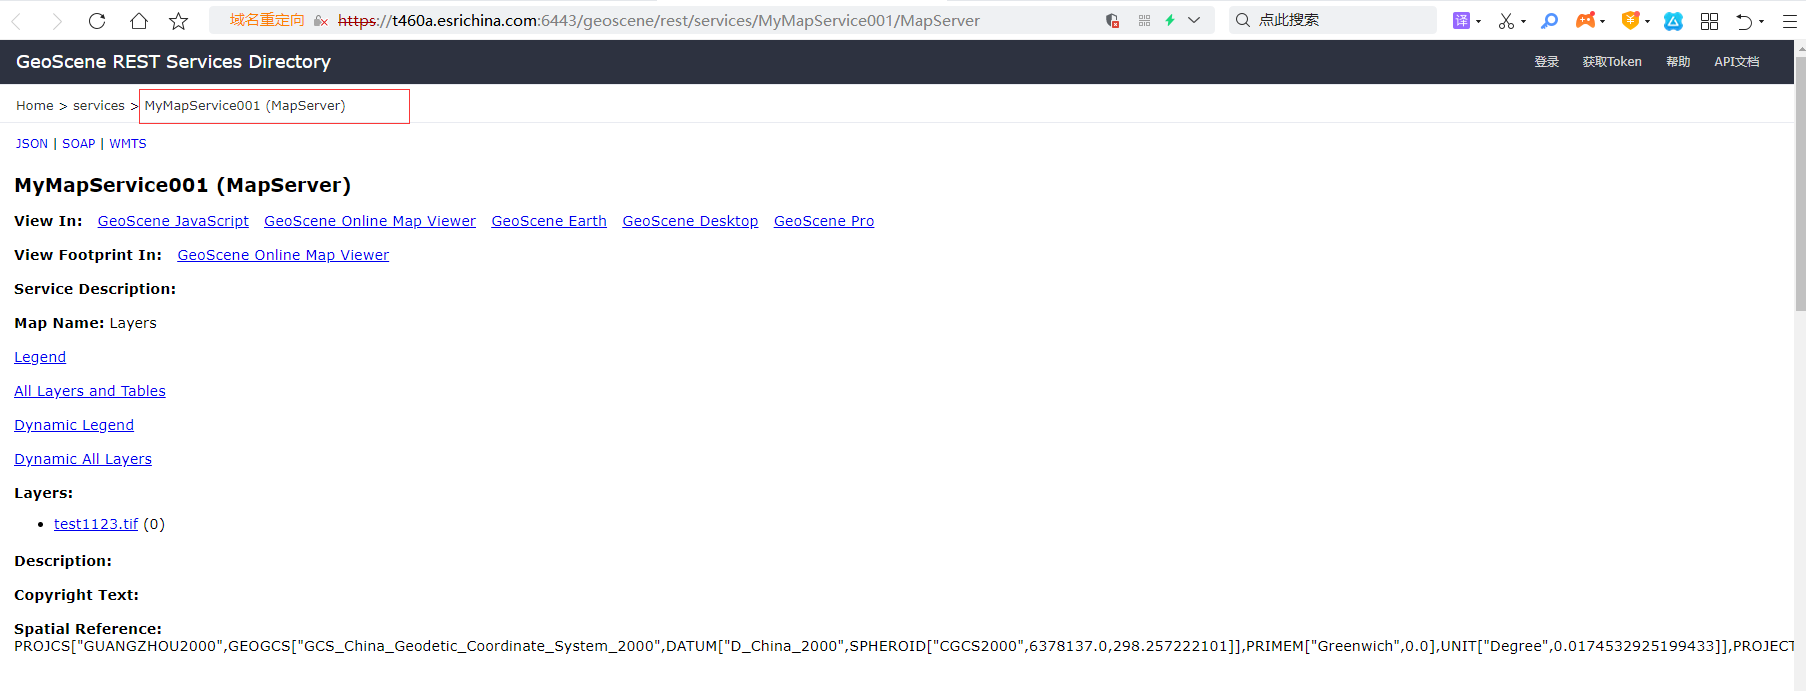Open the test1123.tif layer link

pyautogui.click(x=96, y=524)
